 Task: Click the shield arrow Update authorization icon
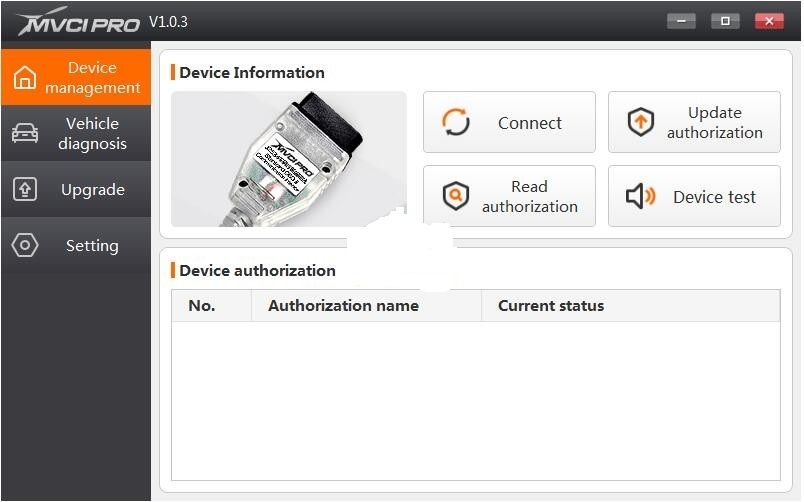tap(640, 123)
